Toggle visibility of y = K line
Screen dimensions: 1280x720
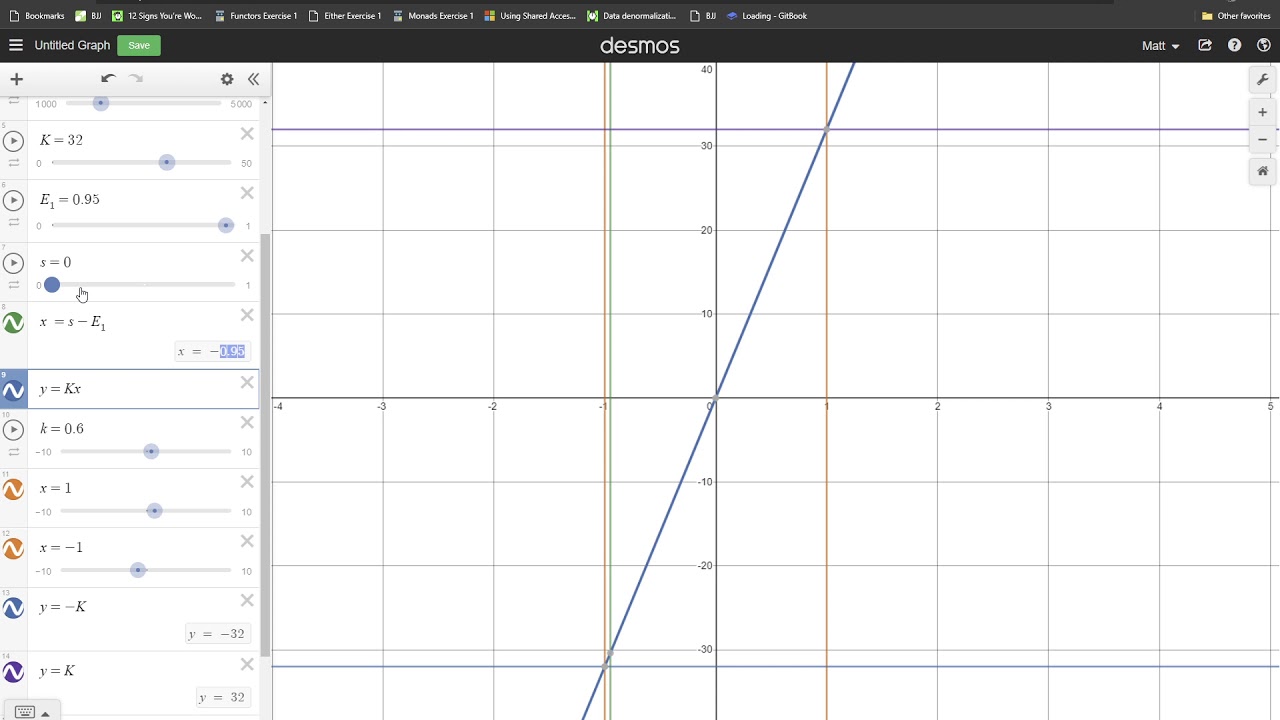(x=13, y=672)
